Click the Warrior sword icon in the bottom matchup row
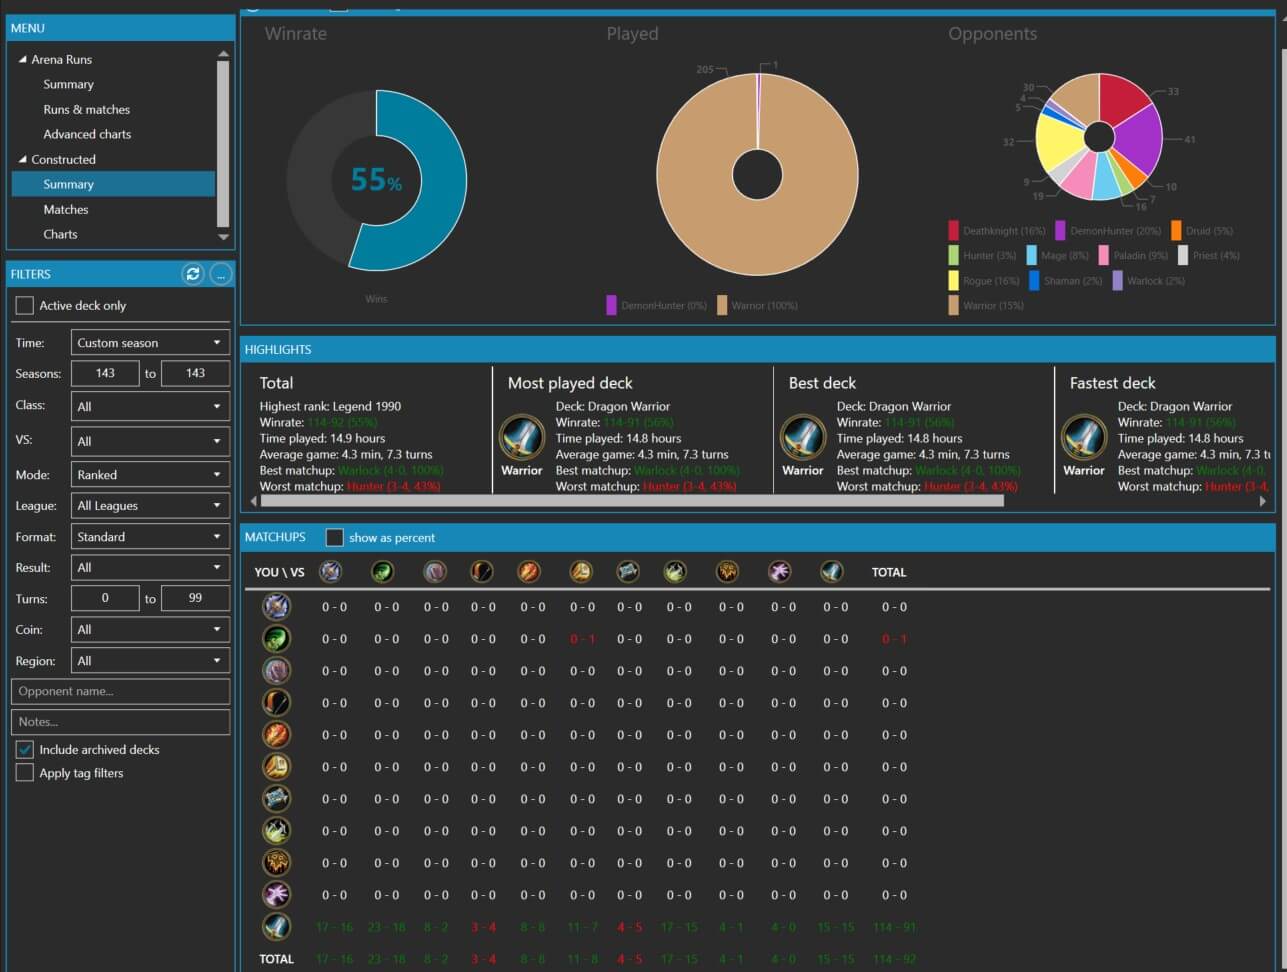The width and height of the screenshot is (1287, 972). pos(276,927)
